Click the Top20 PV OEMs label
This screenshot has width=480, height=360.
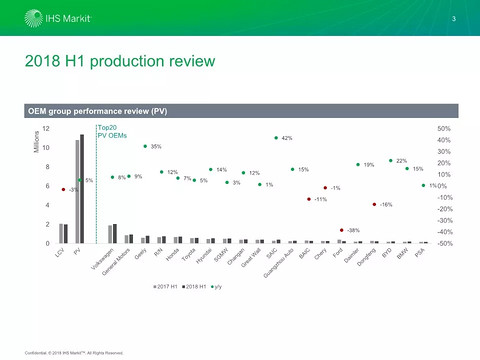[x=112, y=132]
